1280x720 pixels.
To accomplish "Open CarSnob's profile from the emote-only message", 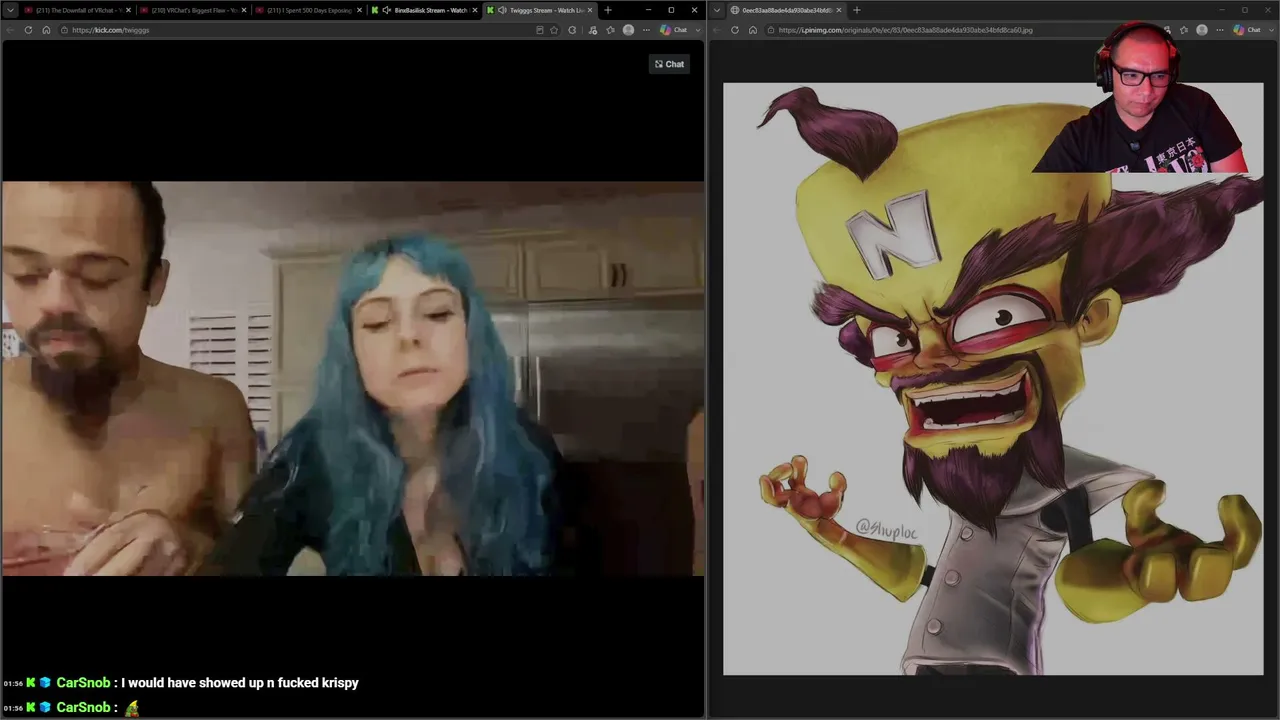I will coord(83,707).
